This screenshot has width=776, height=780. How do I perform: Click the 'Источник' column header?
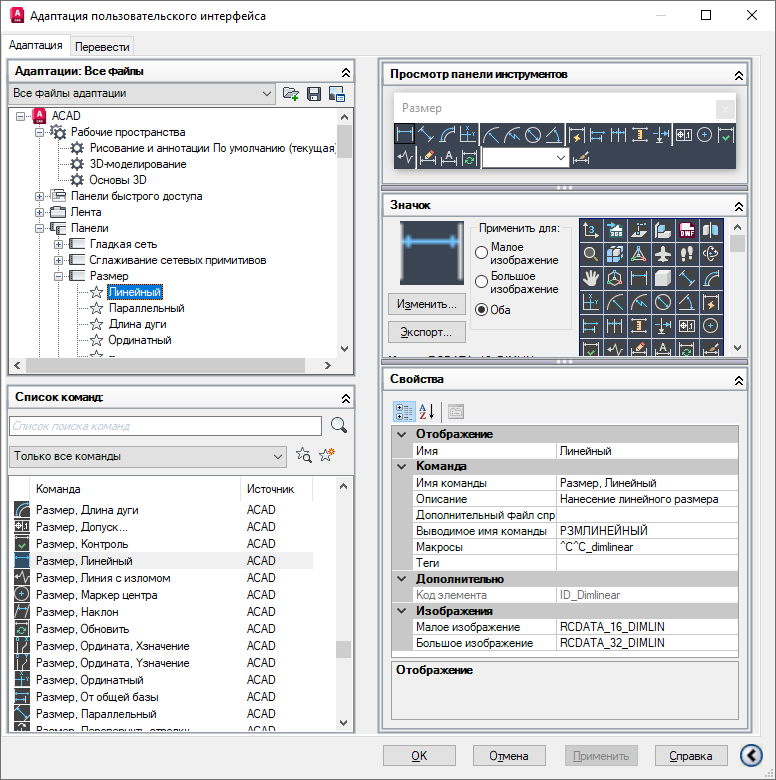(276, 489)
